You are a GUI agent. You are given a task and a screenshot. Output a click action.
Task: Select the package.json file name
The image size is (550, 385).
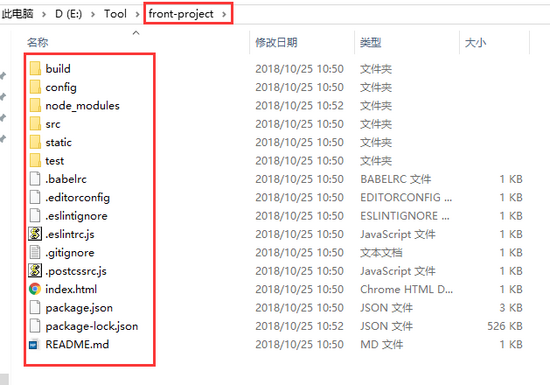[x=79, y=308]
